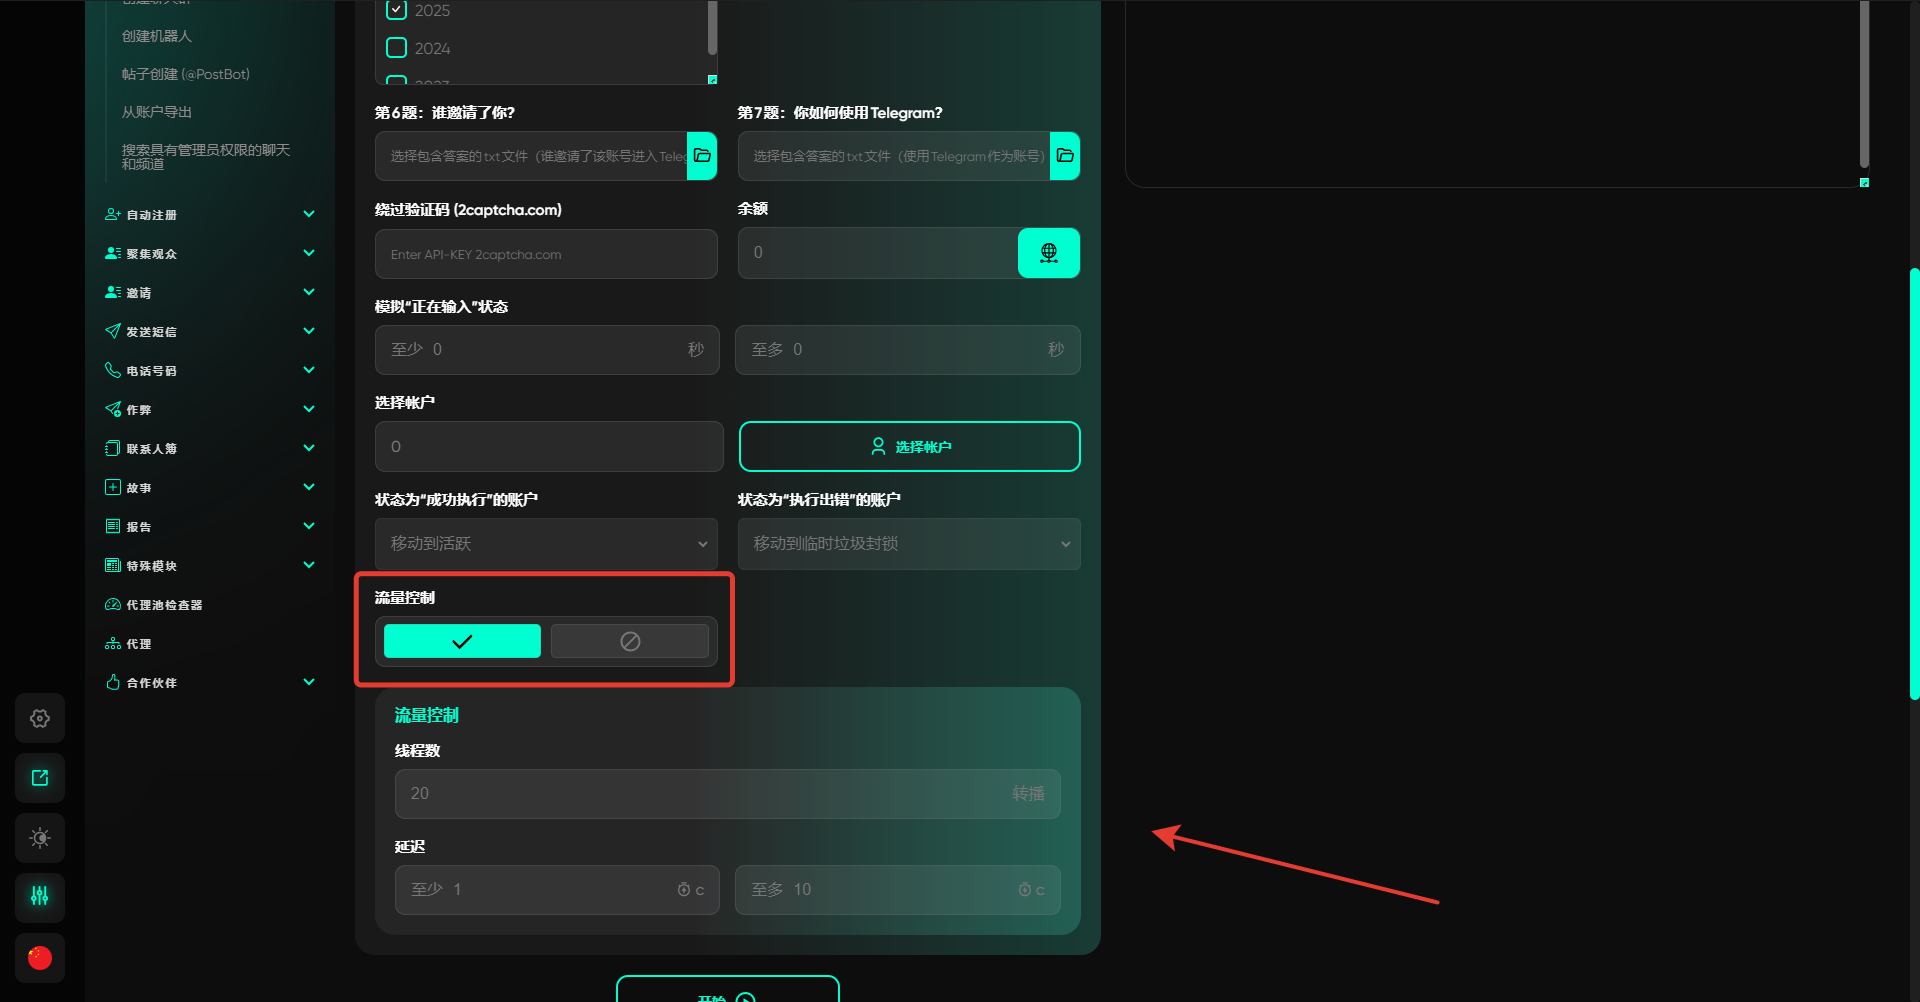Open the 代理 menu label
The width and height of the screenshot is (1920, 1002).
click(139, 644)
